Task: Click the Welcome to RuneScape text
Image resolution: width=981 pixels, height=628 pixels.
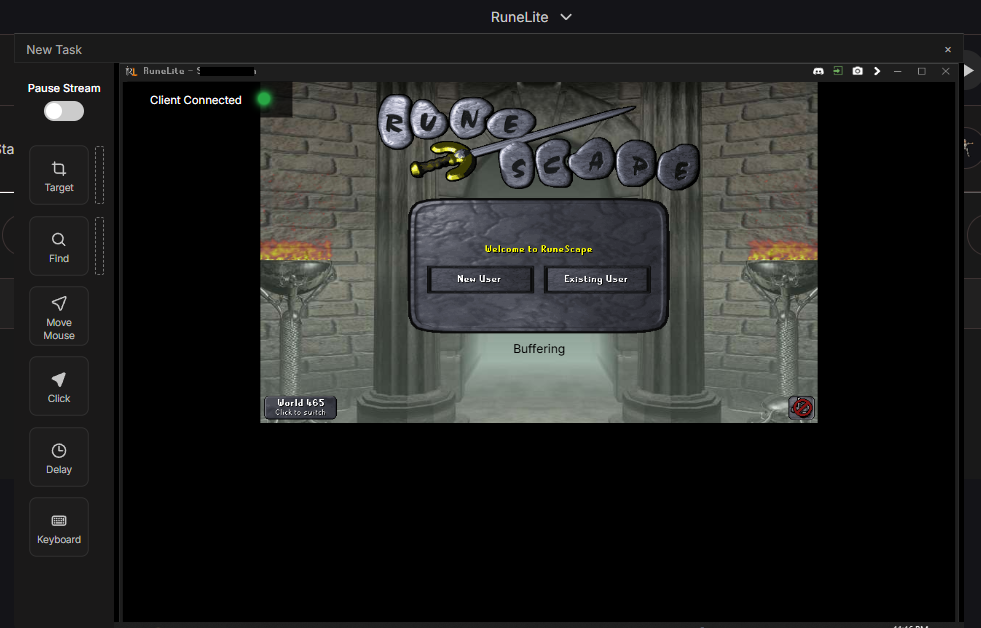Action: click(x=538, y=249)
